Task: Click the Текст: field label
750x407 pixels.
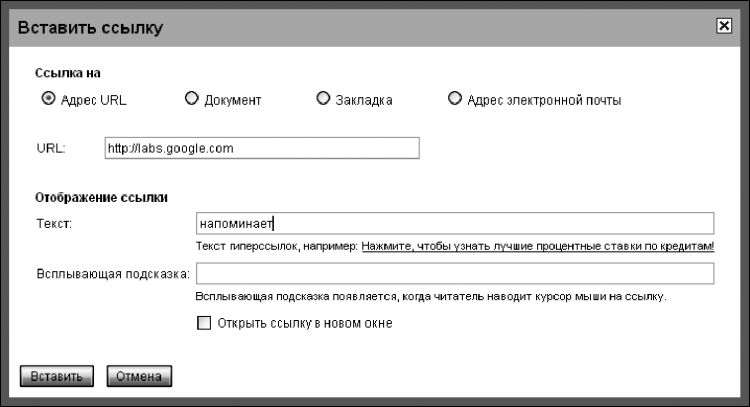Action: 54,223
